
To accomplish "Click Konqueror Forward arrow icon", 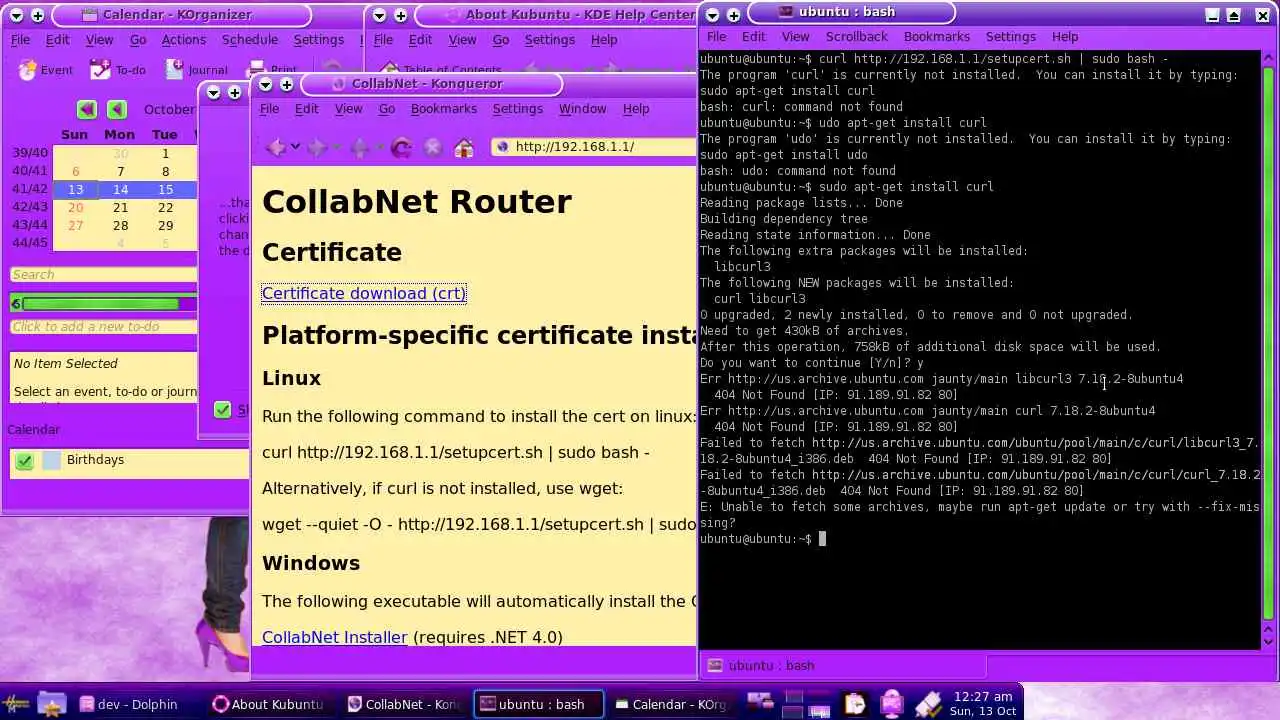I will 318,147.
